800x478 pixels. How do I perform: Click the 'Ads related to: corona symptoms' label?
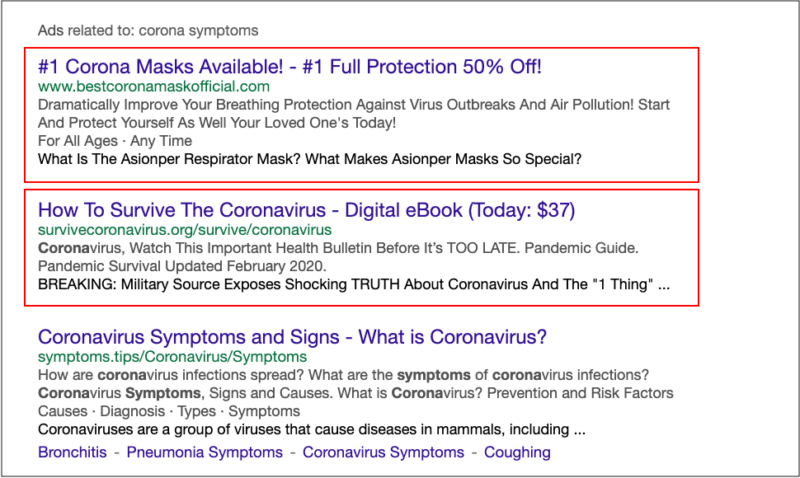click(x=147, y=30)
